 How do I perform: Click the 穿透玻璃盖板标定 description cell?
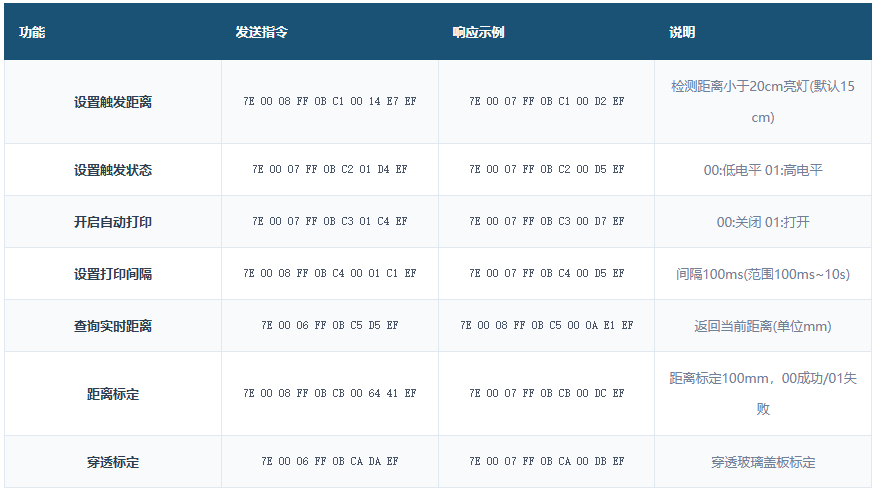763,462
